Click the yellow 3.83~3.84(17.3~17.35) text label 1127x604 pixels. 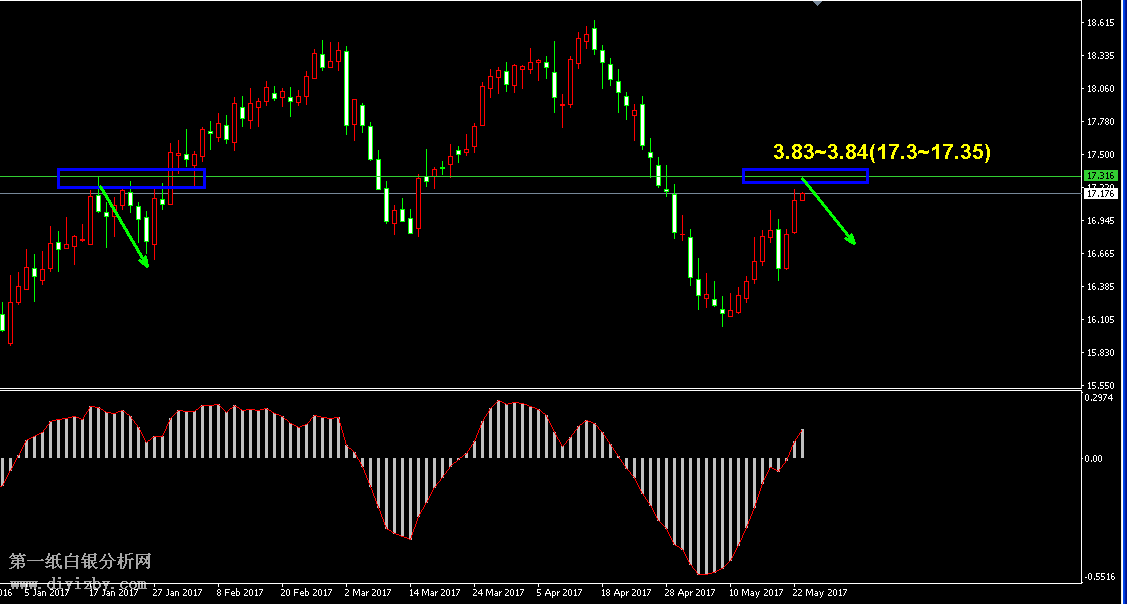[881, 152]
